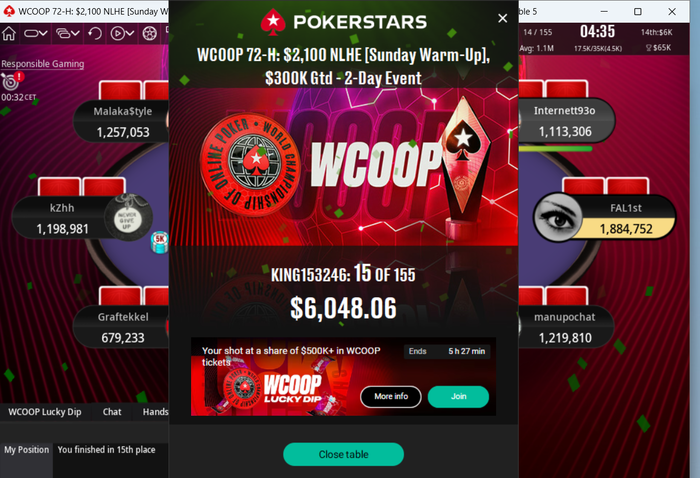
Task: Open the Responsible Gaming link
Action: [x=42, y=64]
